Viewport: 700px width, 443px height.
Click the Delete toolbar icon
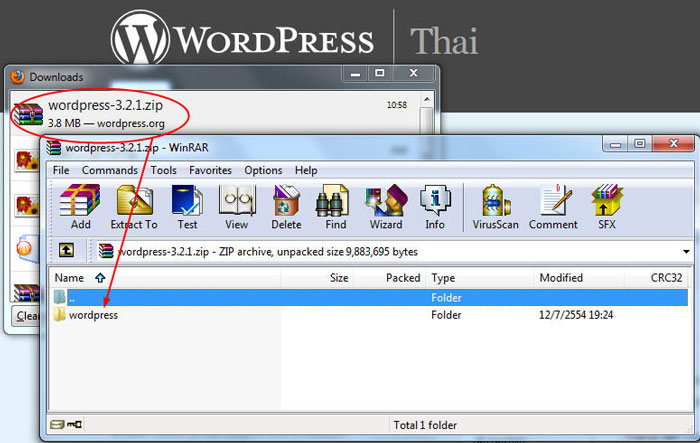coord(286,206)
